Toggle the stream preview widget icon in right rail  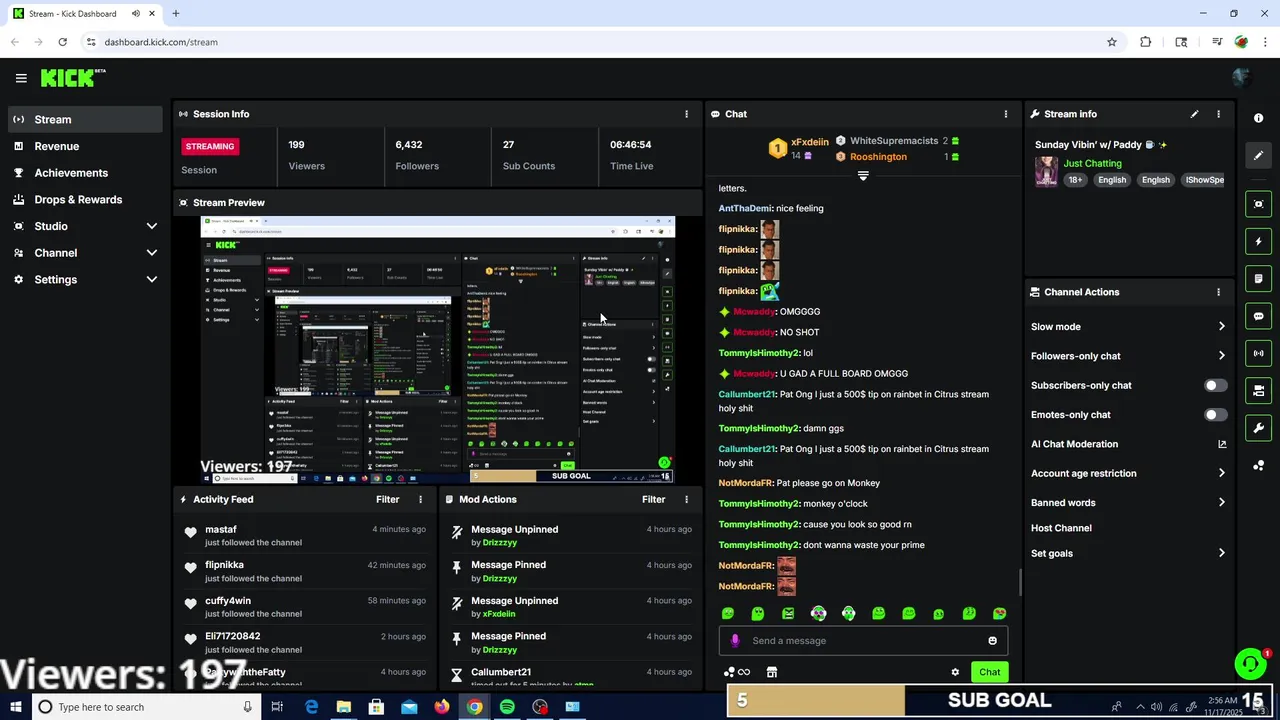click(x=1258, y=204)
